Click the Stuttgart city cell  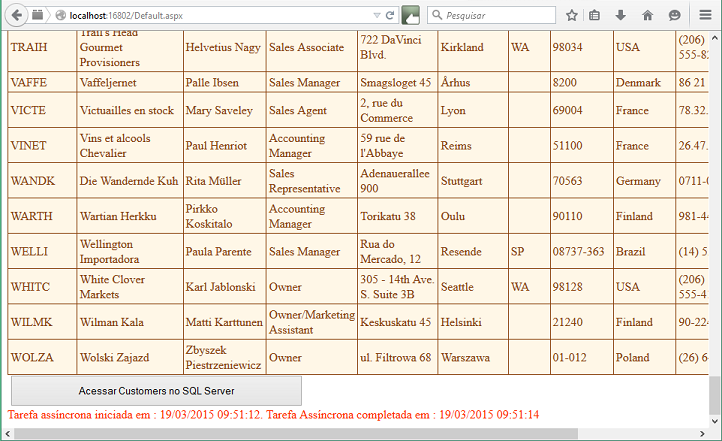pyautogui.click(x=473, y=181)
